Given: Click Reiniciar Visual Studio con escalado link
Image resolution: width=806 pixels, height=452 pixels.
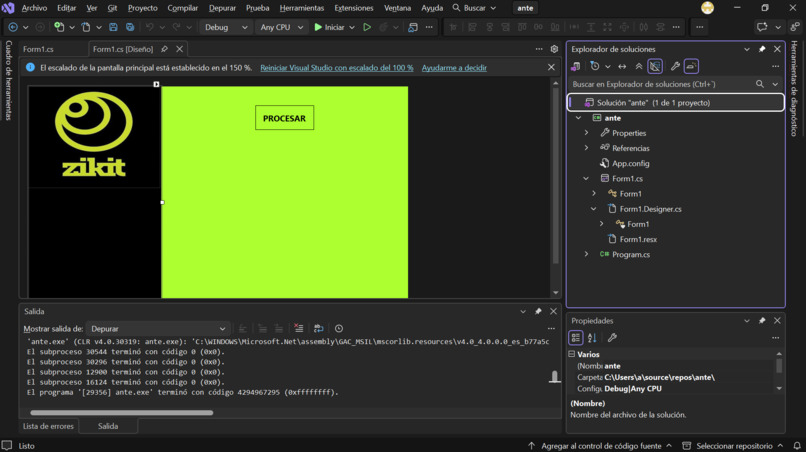Looking at the screenshot, I should coord(337,68).
